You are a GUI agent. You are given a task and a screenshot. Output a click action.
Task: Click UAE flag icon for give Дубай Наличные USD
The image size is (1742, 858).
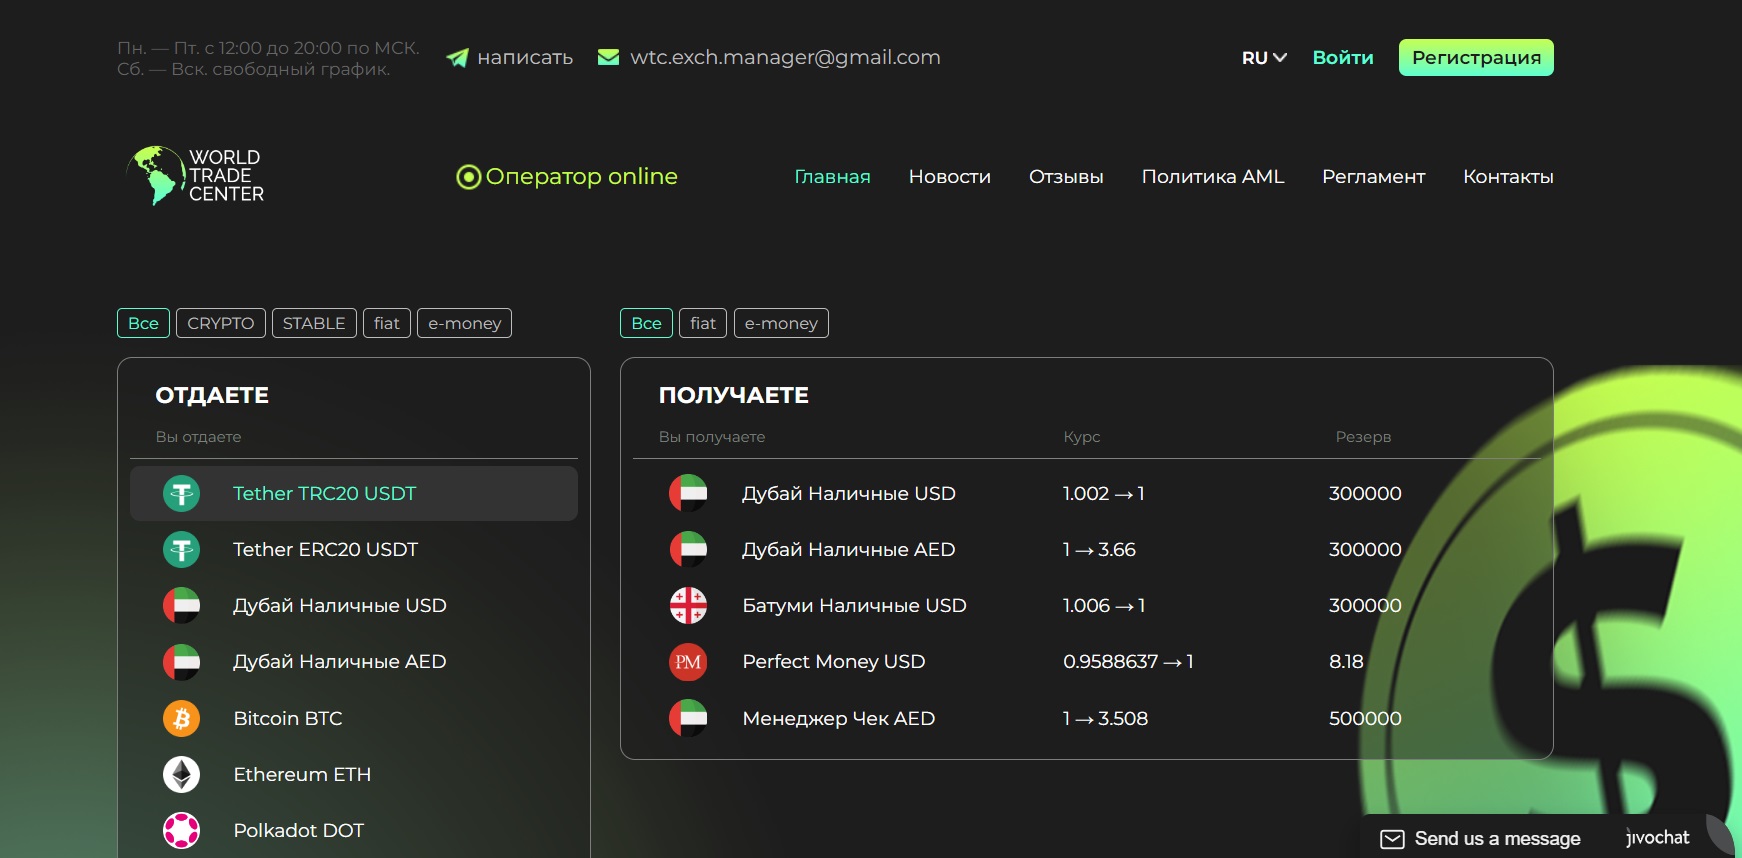[x=182, y=605]
